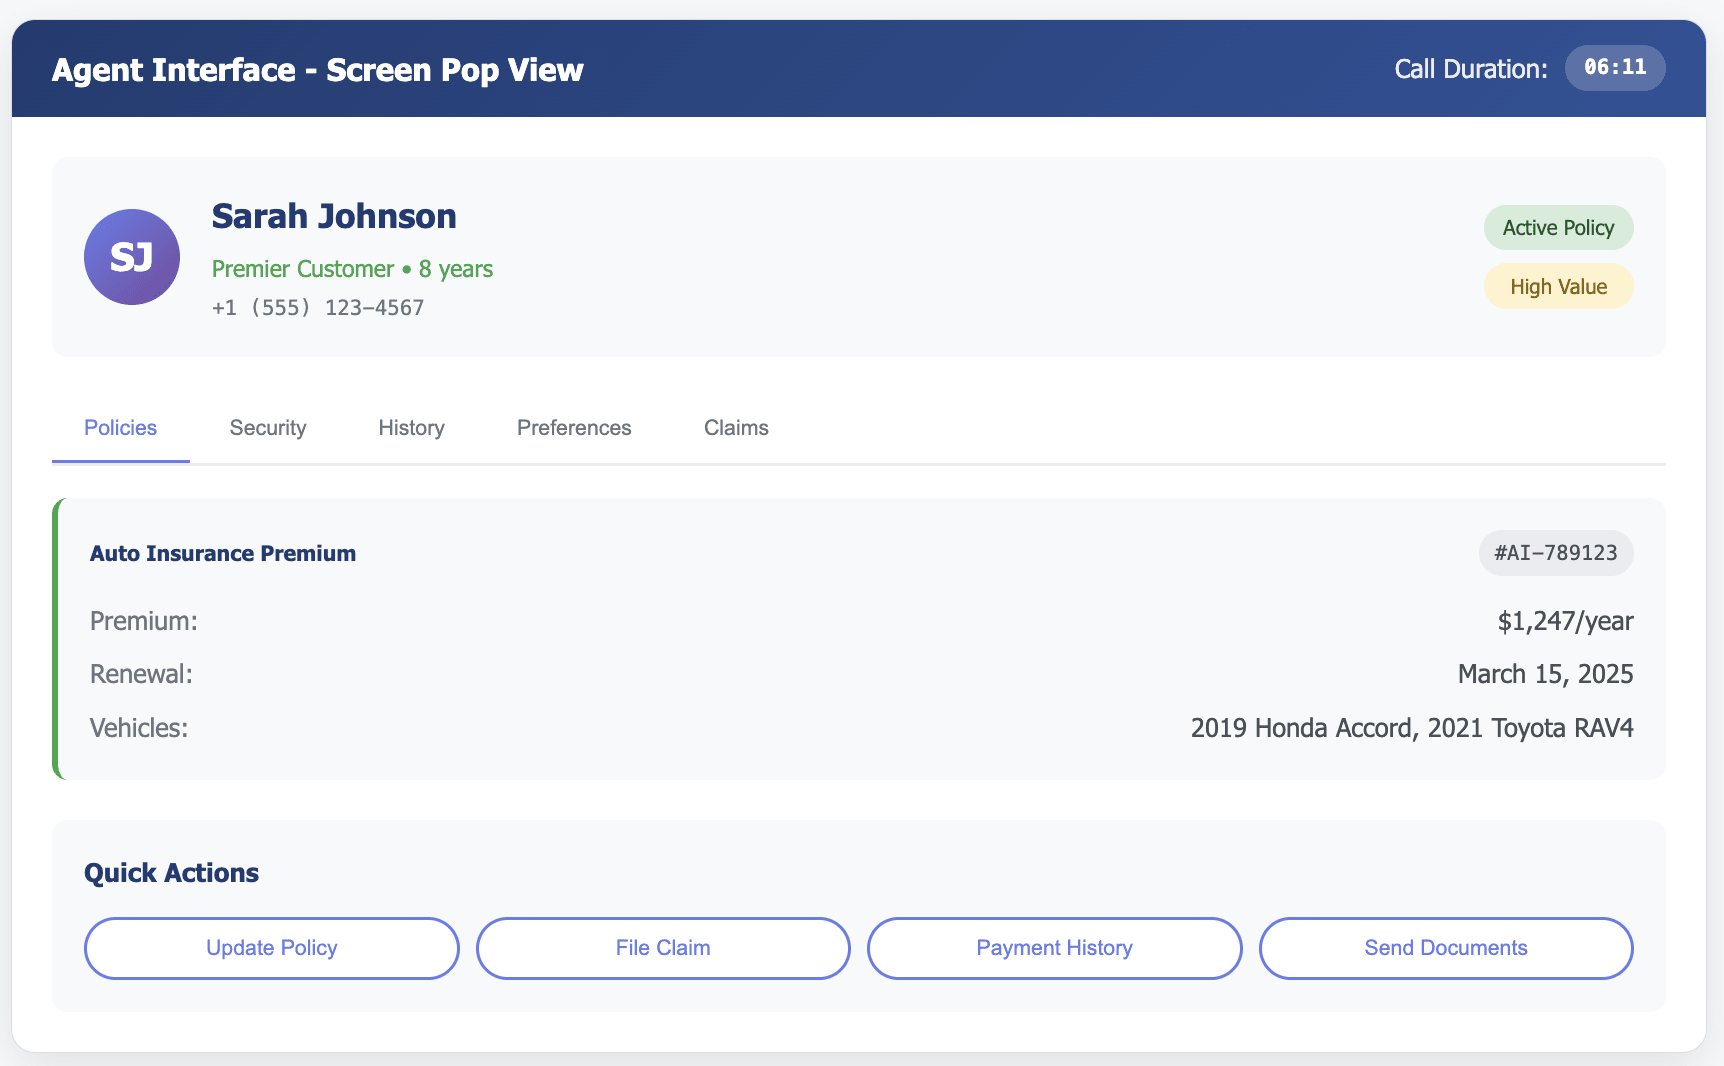Select the Preferences tab
Image resolution: width=1724 pixels, height=1066 pixels.
click(x=574, y=428)
